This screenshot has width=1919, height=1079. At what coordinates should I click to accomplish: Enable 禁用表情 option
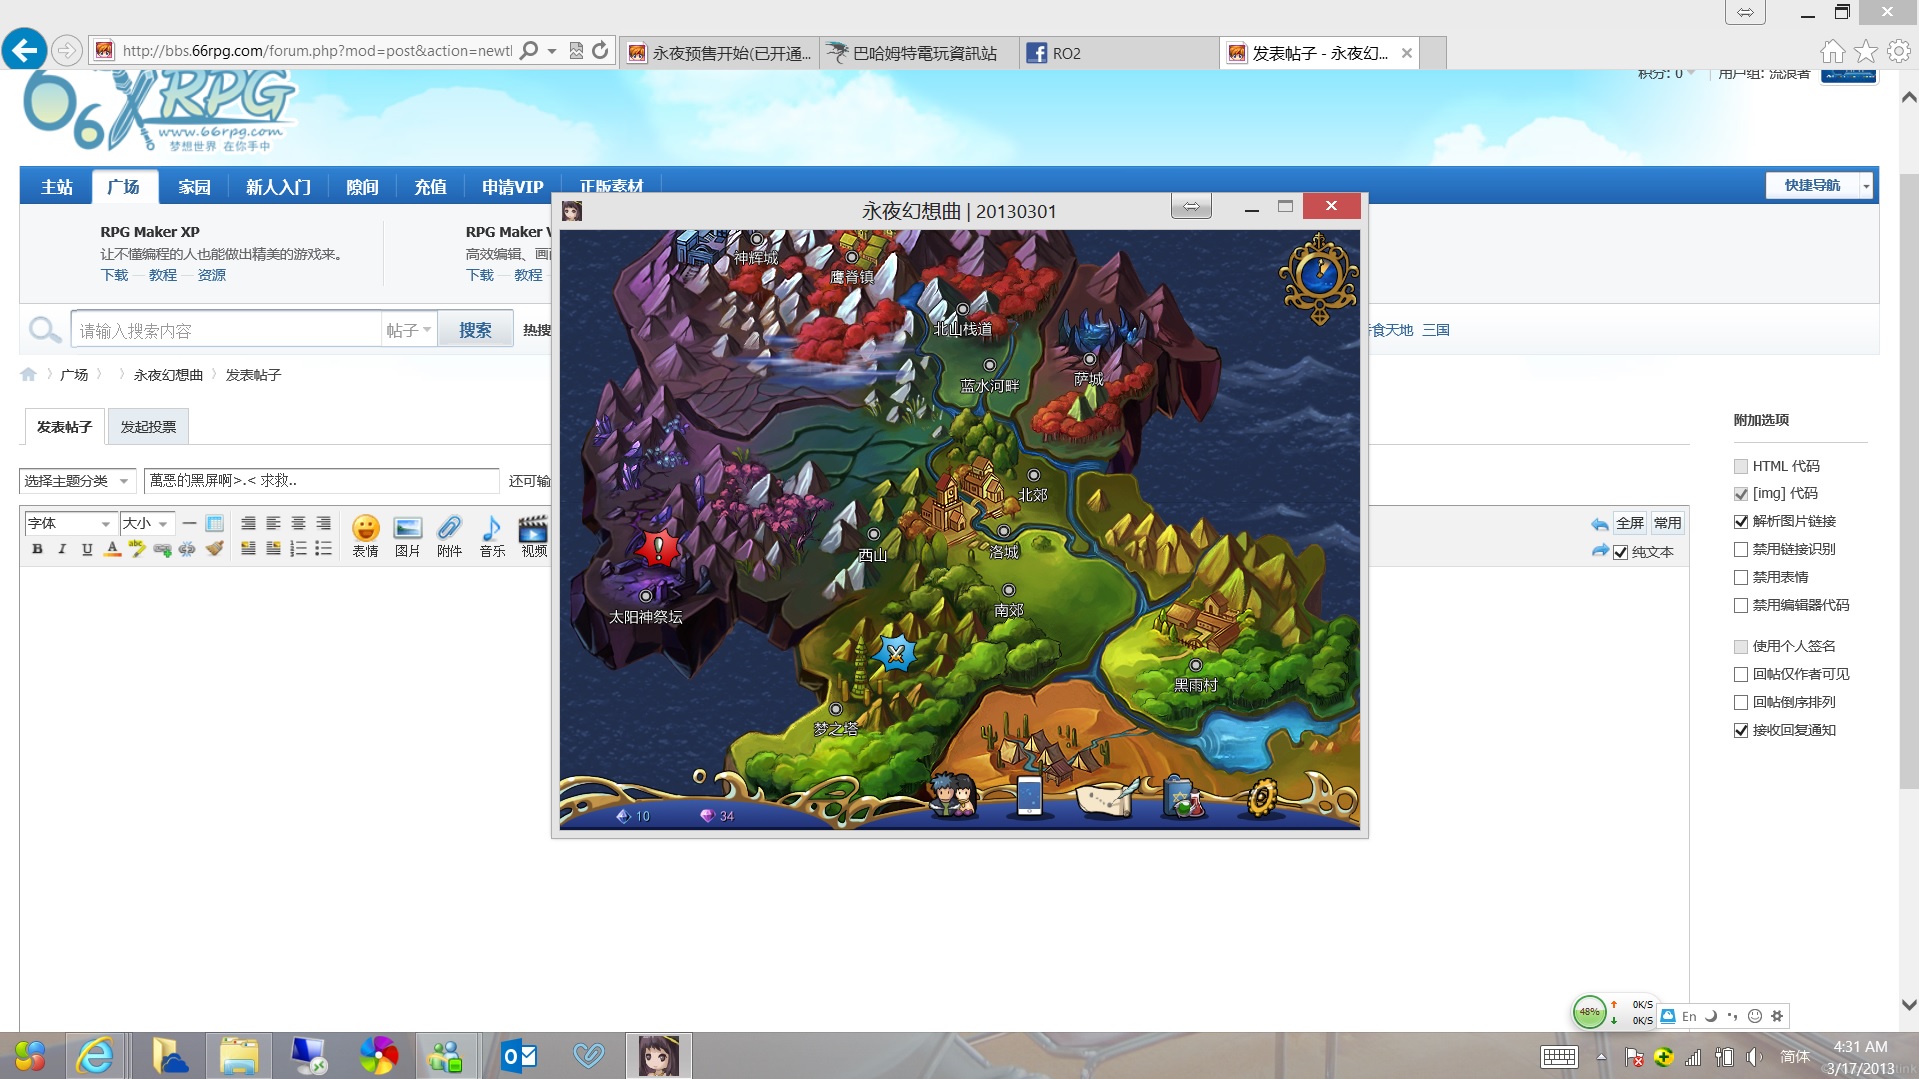1741,577
